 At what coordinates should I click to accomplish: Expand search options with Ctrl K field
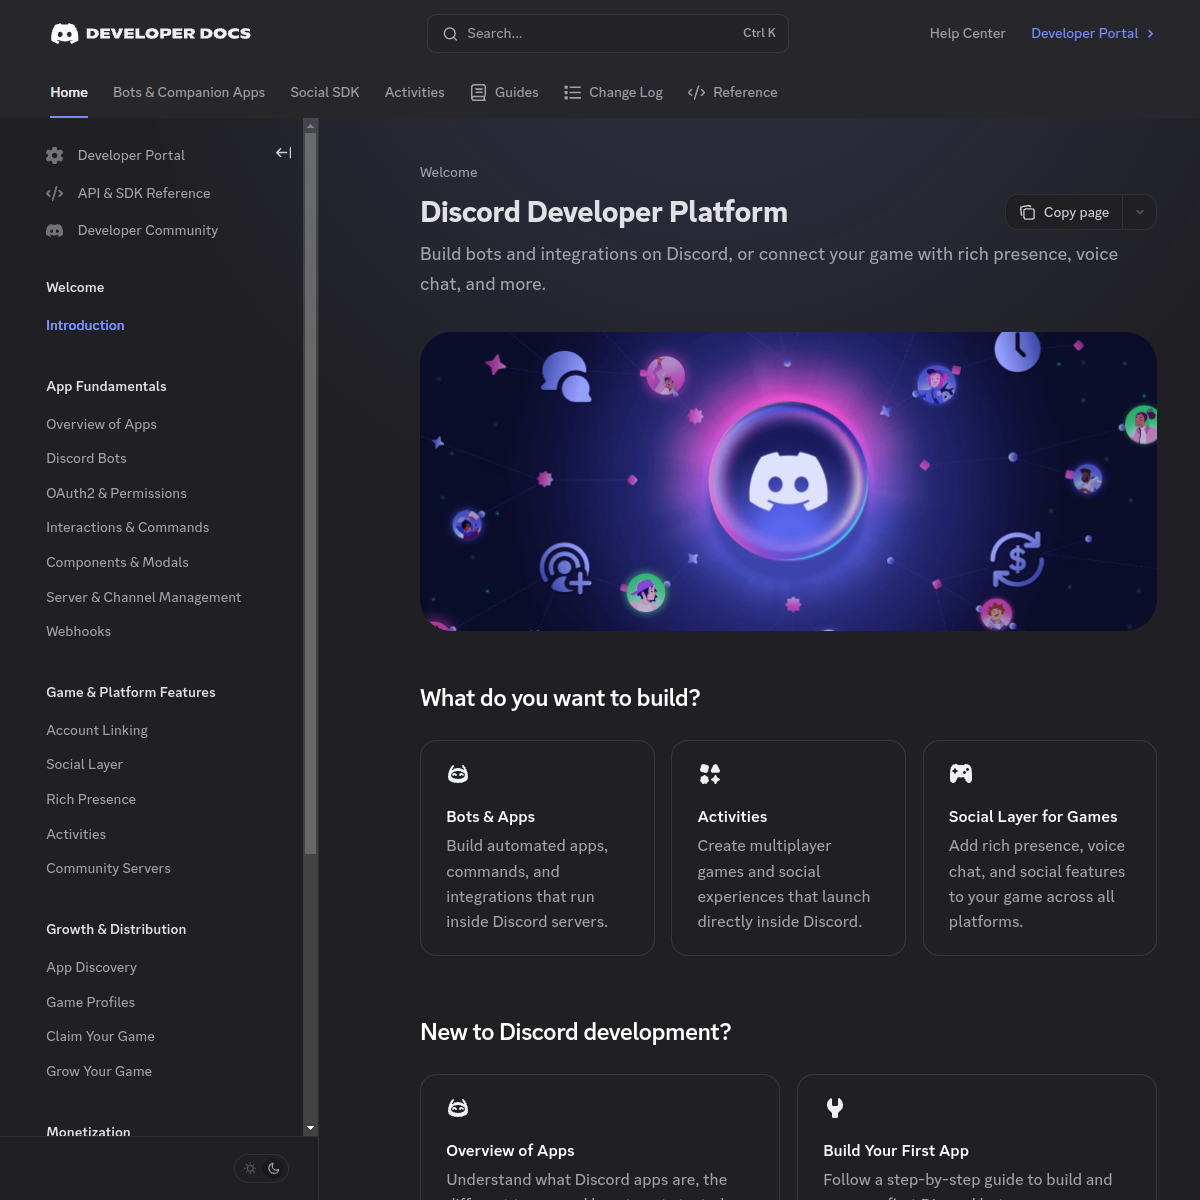click(608, 33)
